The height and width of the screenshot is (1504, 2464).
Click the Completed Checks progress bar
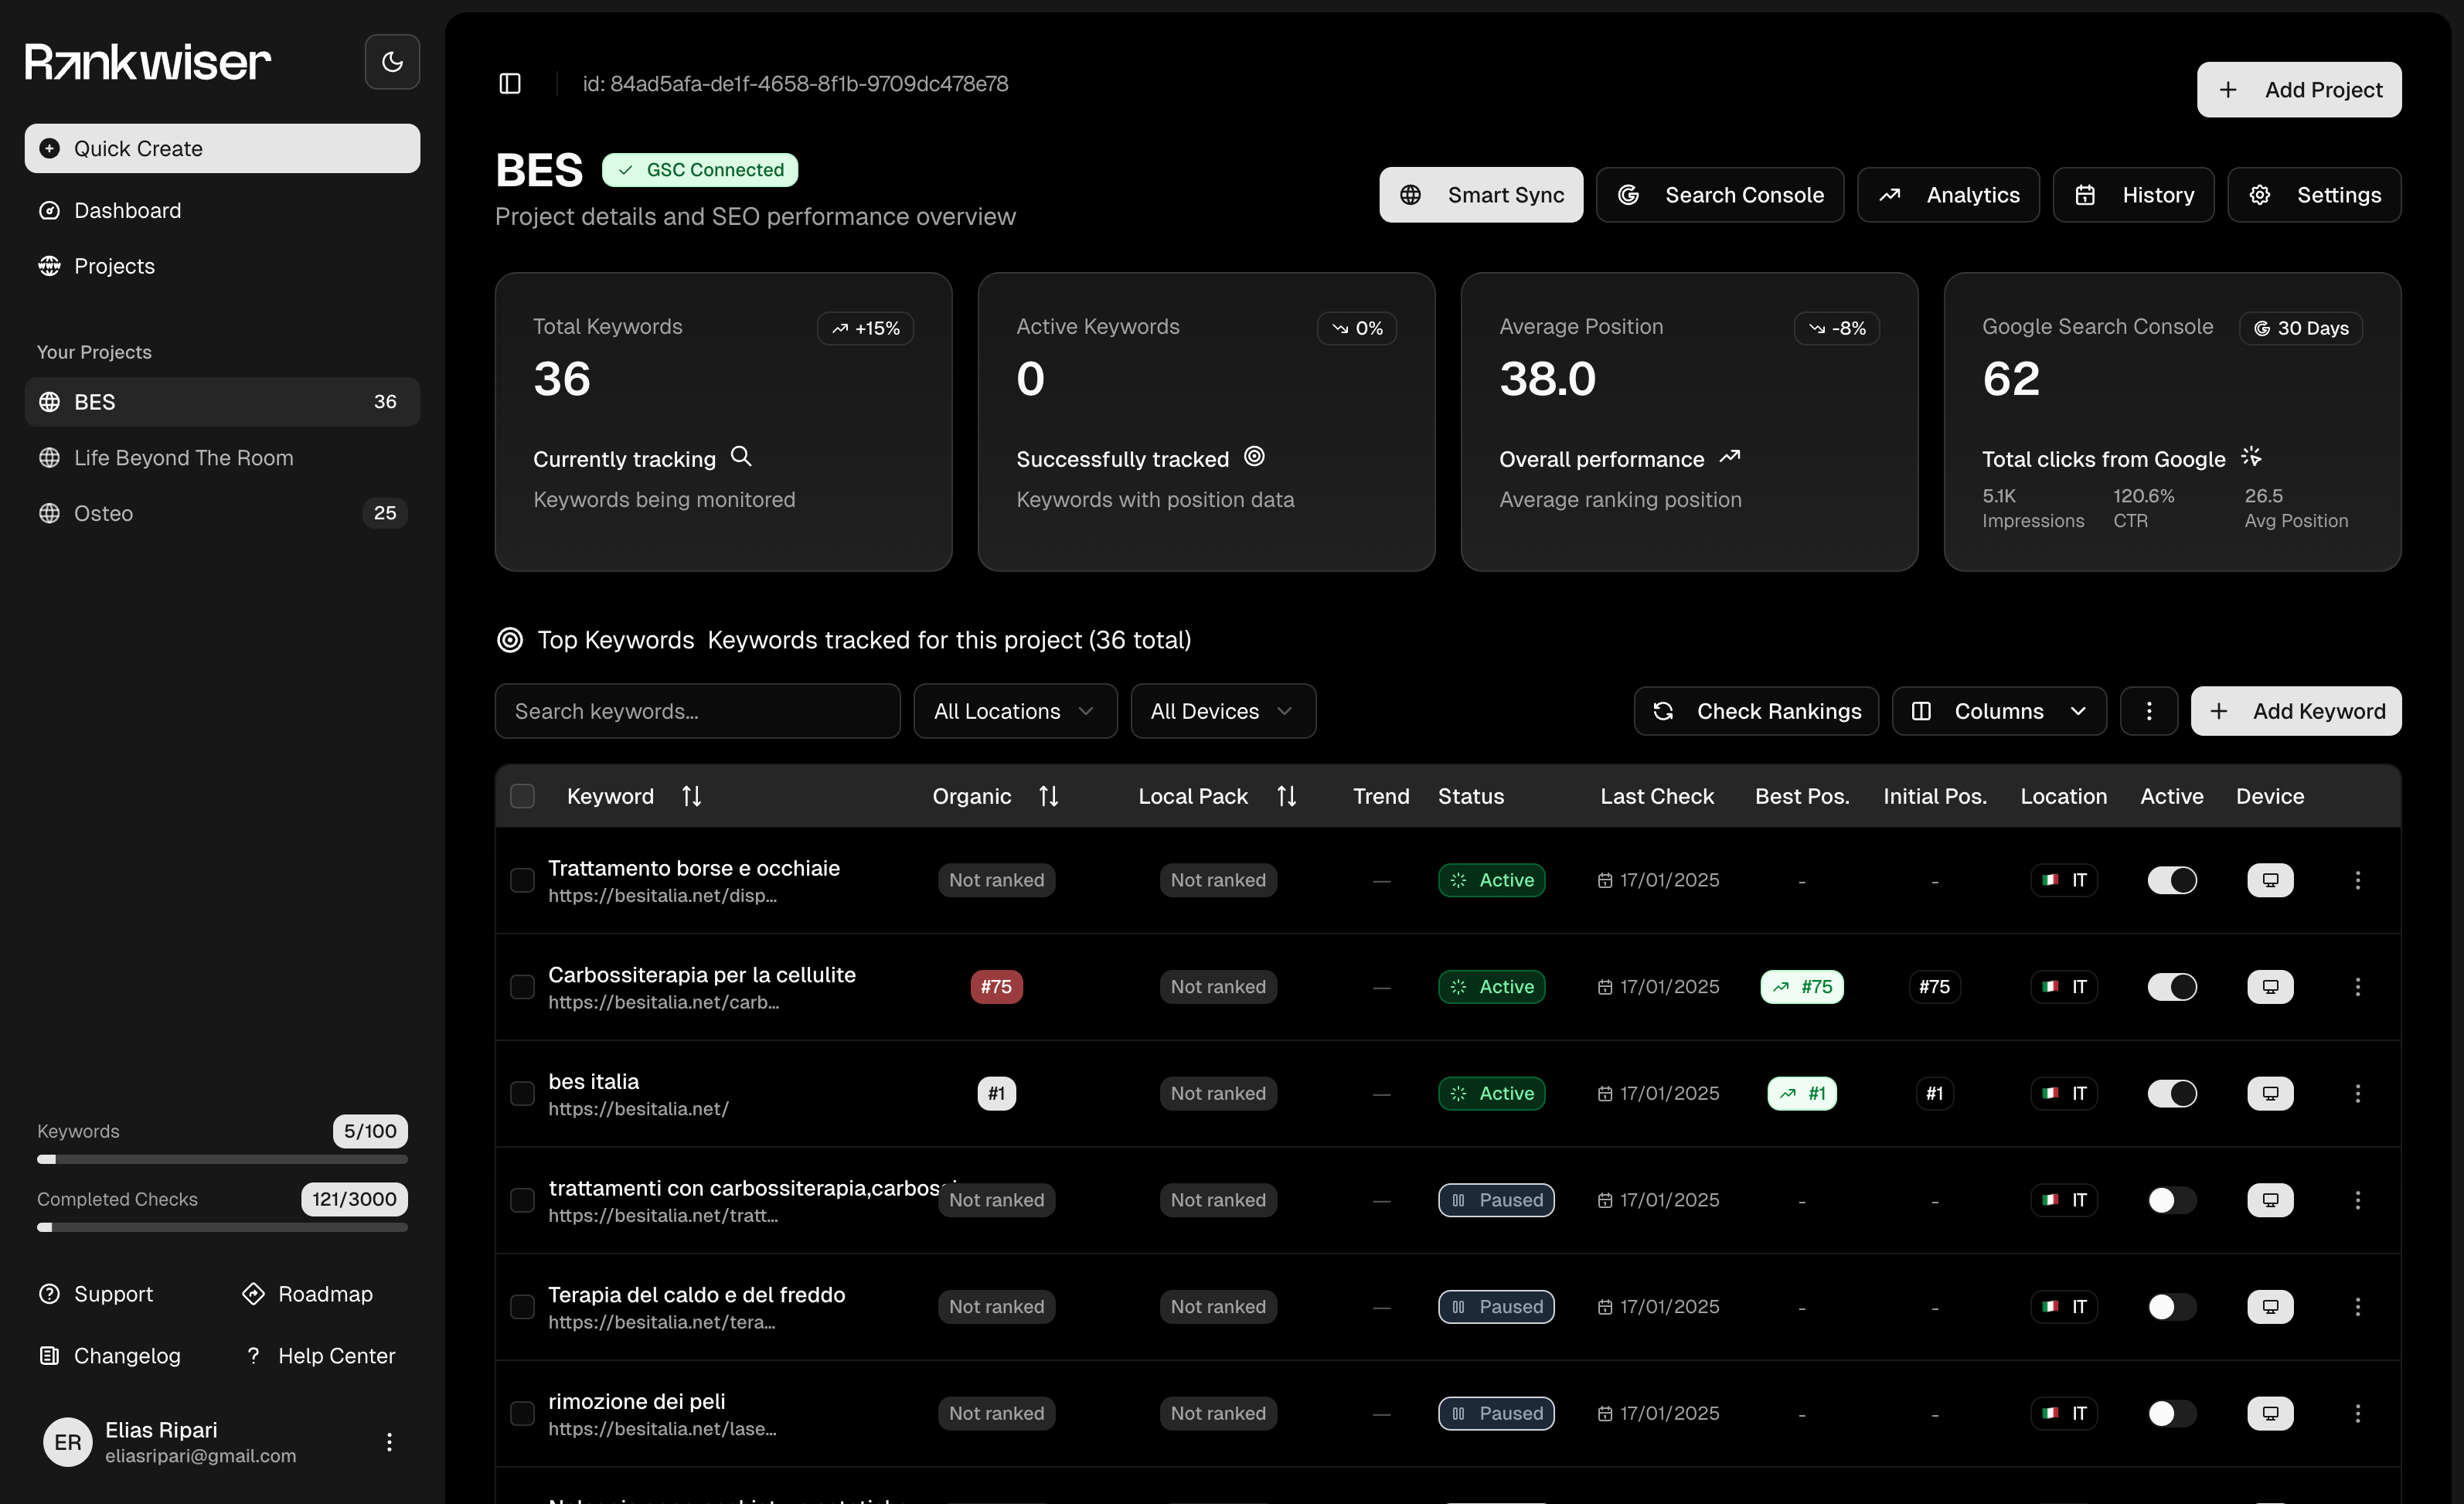pyautogui.click(x=222, y=1227)
